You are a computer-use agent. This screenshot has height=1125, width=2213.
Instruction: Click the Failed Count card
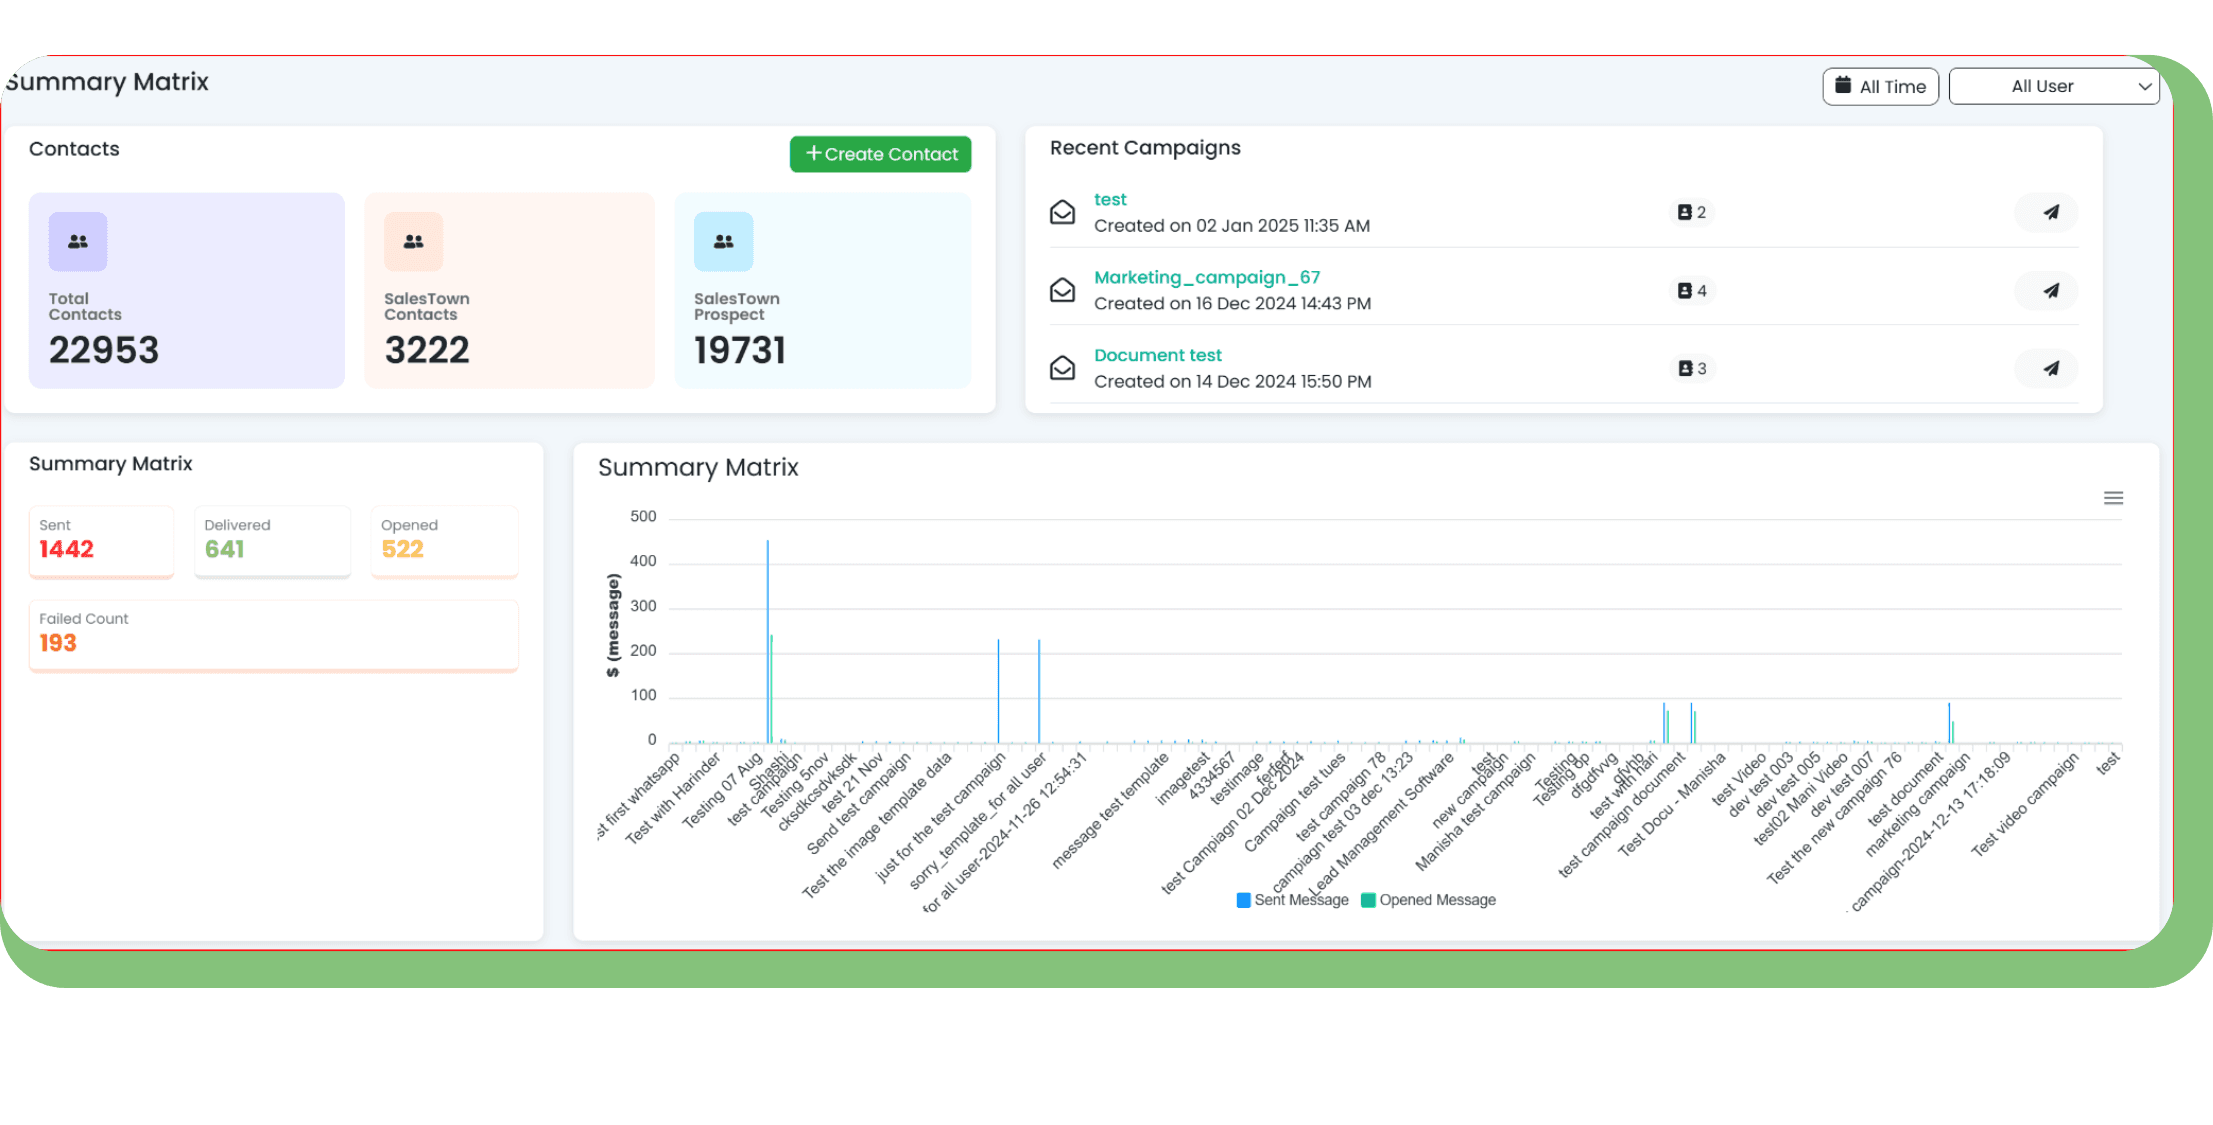tap(273, 634)
